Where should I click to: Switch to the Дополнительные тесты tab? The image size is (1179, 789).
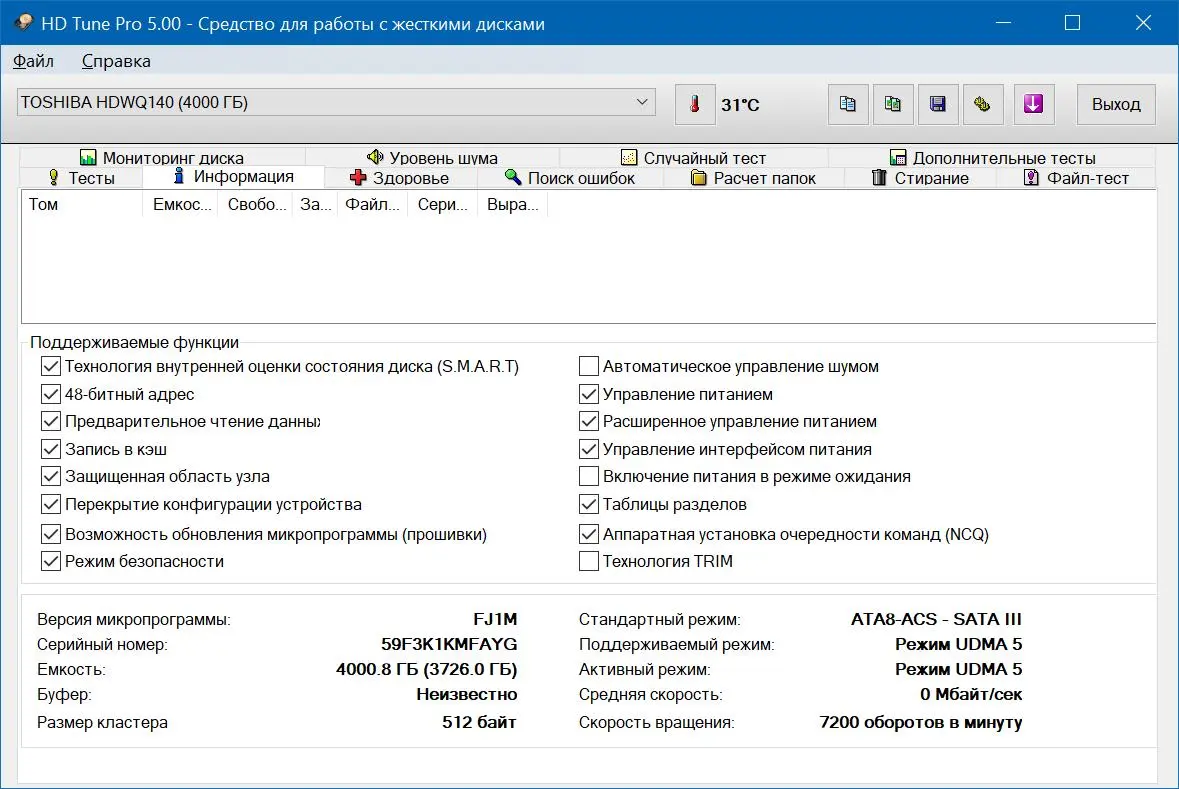pyautogui.click(x=993, y=157)
